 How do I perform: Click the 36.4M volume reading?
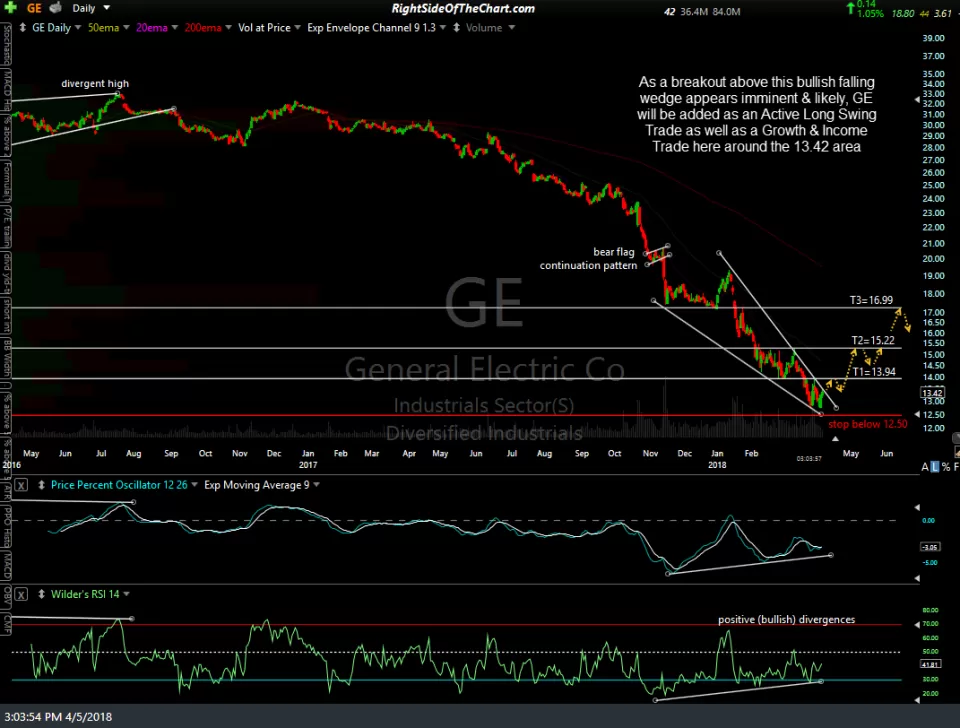click(x=694, y=12)
